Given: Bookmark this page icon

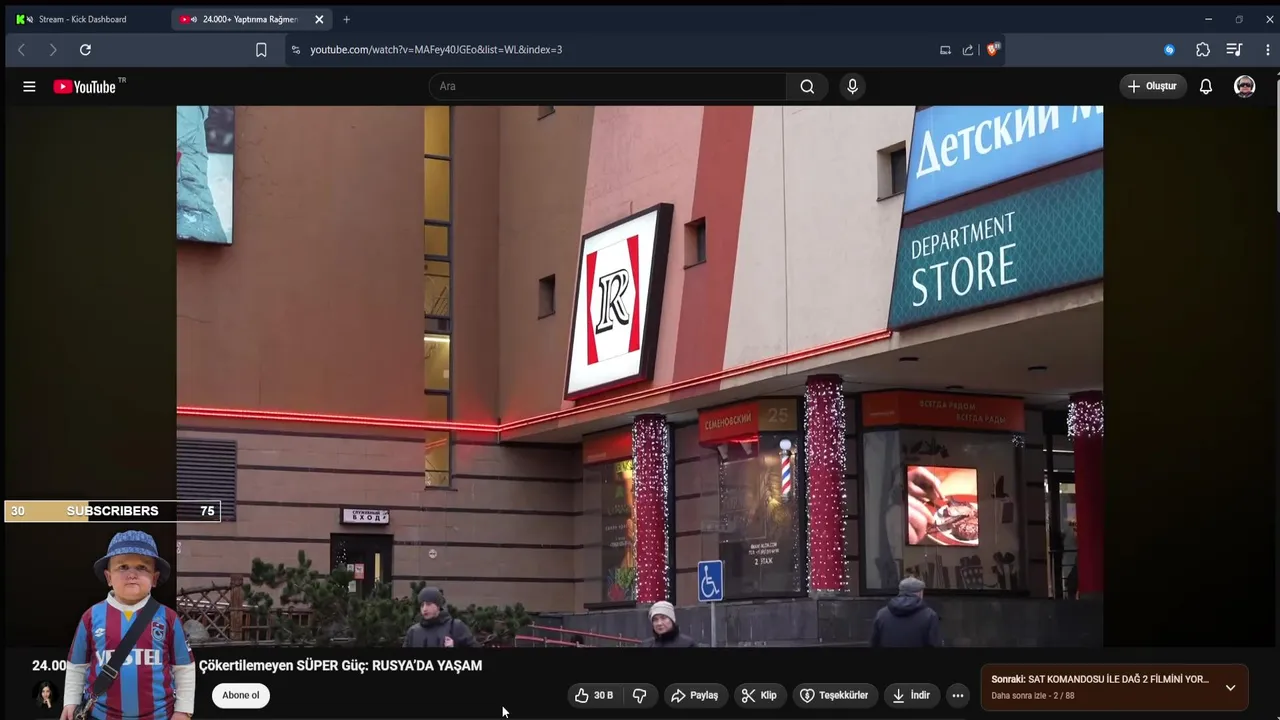Looking at the screenshot, I should [x=261, y=50].
